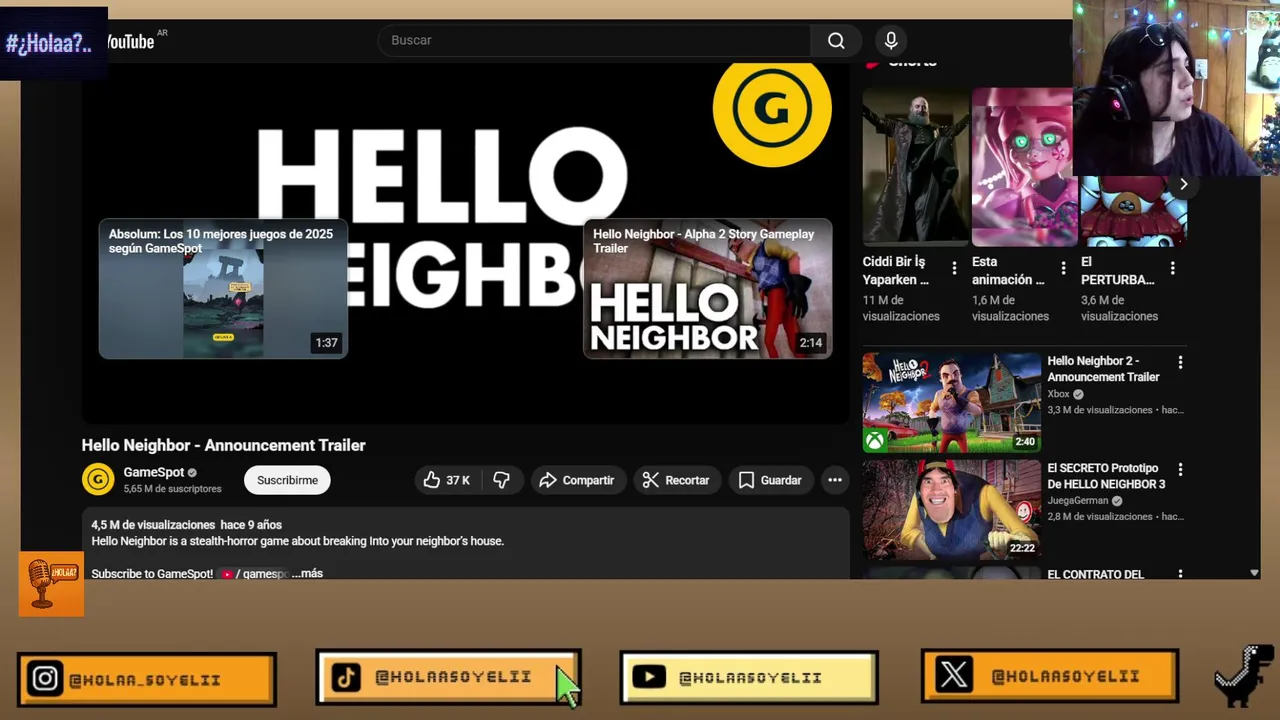The height and width of the screenshot is (720, 1280).
Task: Activate voice search microphone icon
Action: tap(891, 41)
